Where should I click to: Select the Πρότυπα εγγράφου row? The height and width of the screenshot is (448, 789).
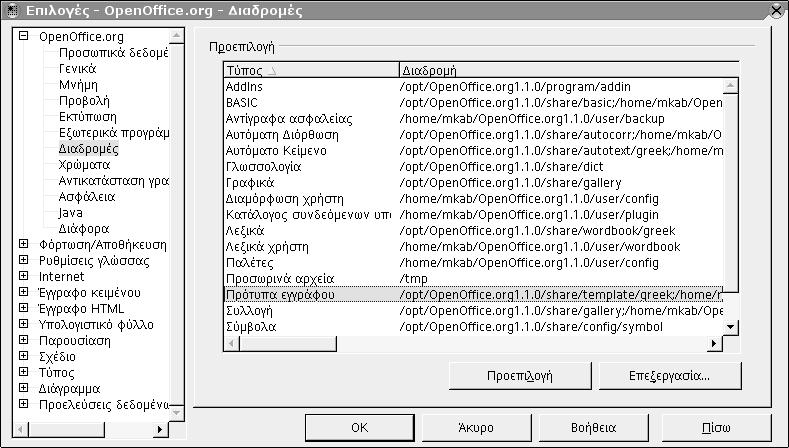pos(473,294)
